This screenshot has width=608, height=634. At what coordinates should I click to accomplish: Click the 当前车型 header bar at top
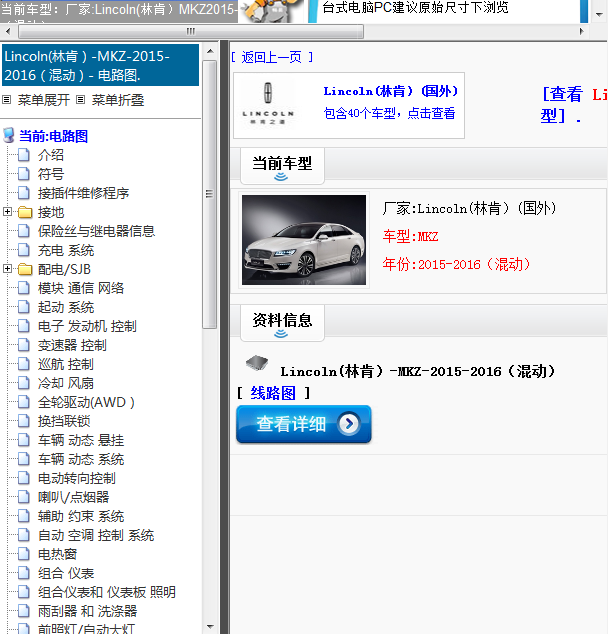(x=119, y=11)
